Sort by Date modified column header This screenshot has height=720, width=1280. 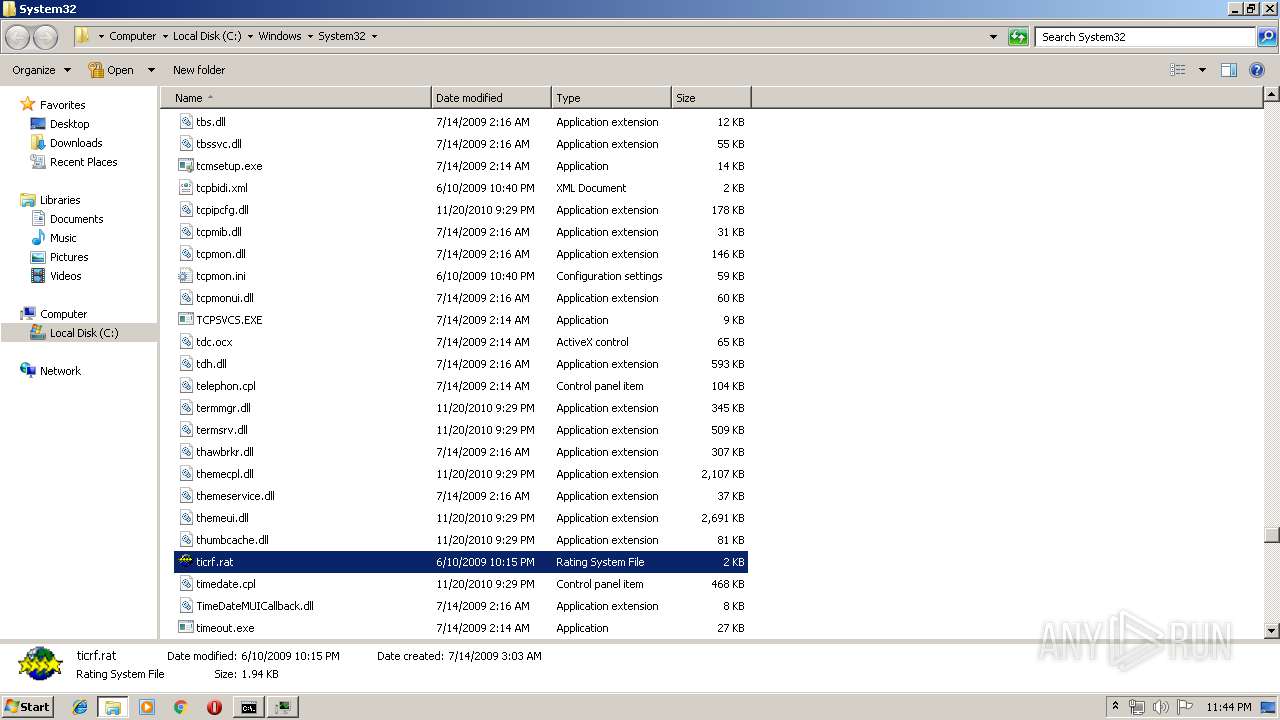[x=491, y=98]
